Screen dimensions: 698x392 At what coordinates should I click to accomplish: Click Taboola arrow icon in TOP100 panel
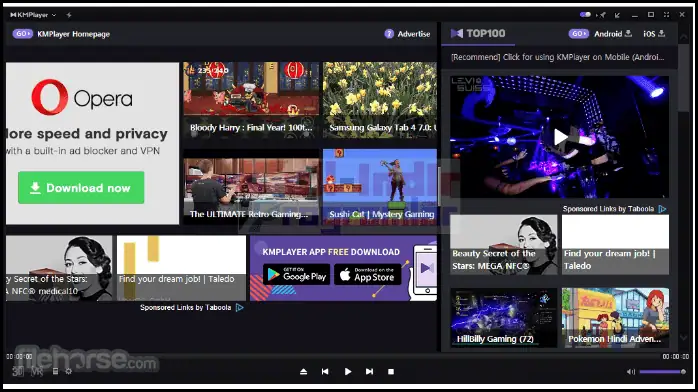coord(662,209)
